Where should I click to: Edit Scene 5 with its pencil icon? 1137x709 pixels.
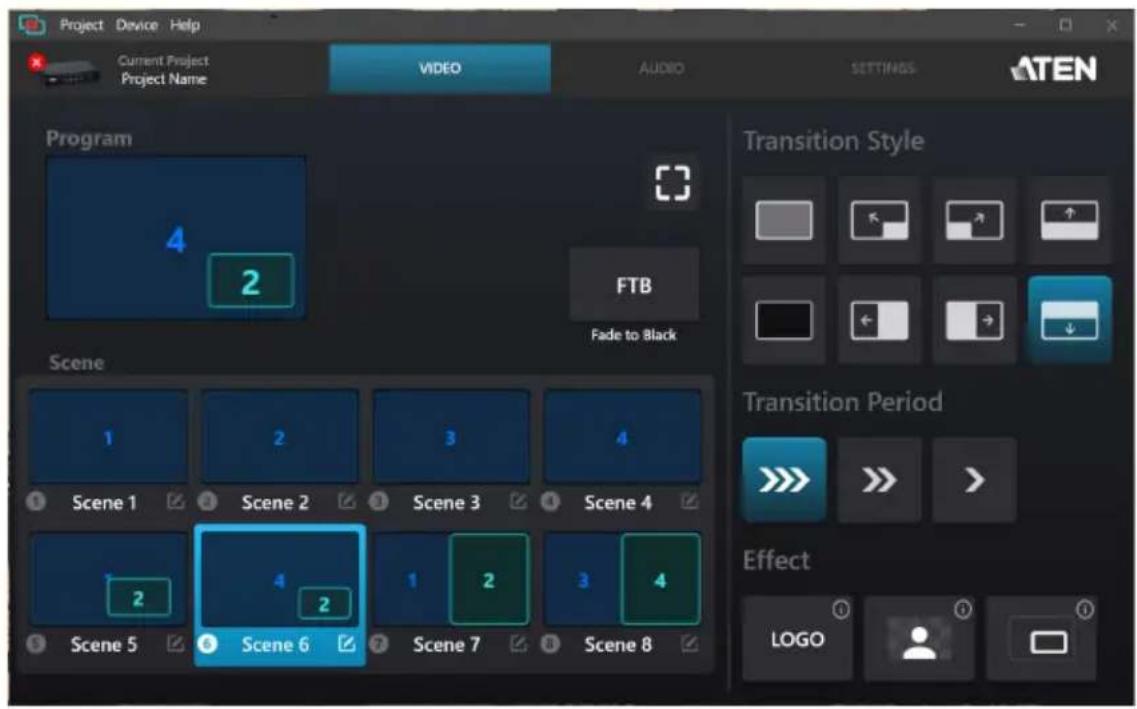(x=175, y=643)
